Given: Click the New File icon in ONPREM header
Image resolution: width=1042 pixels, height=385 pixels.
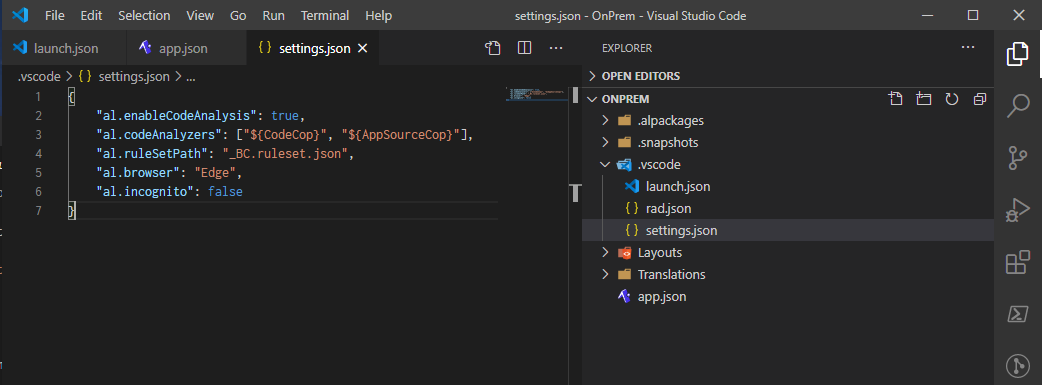Looking at the screenshot, I should [896, 99].
